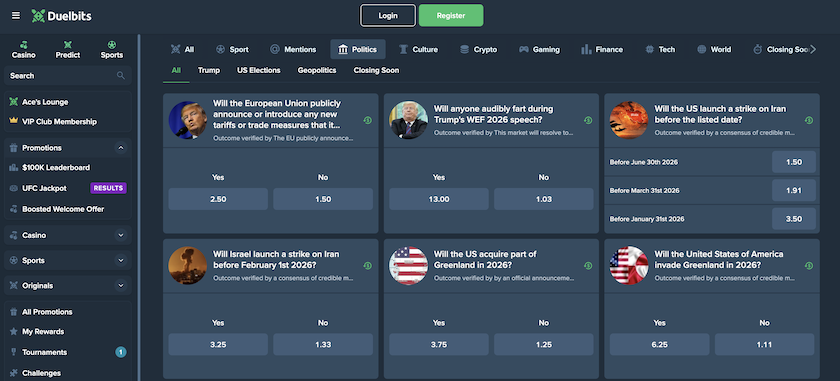
Task: Click green clock icon on US strike Iran card
Action: click(809, 121)
